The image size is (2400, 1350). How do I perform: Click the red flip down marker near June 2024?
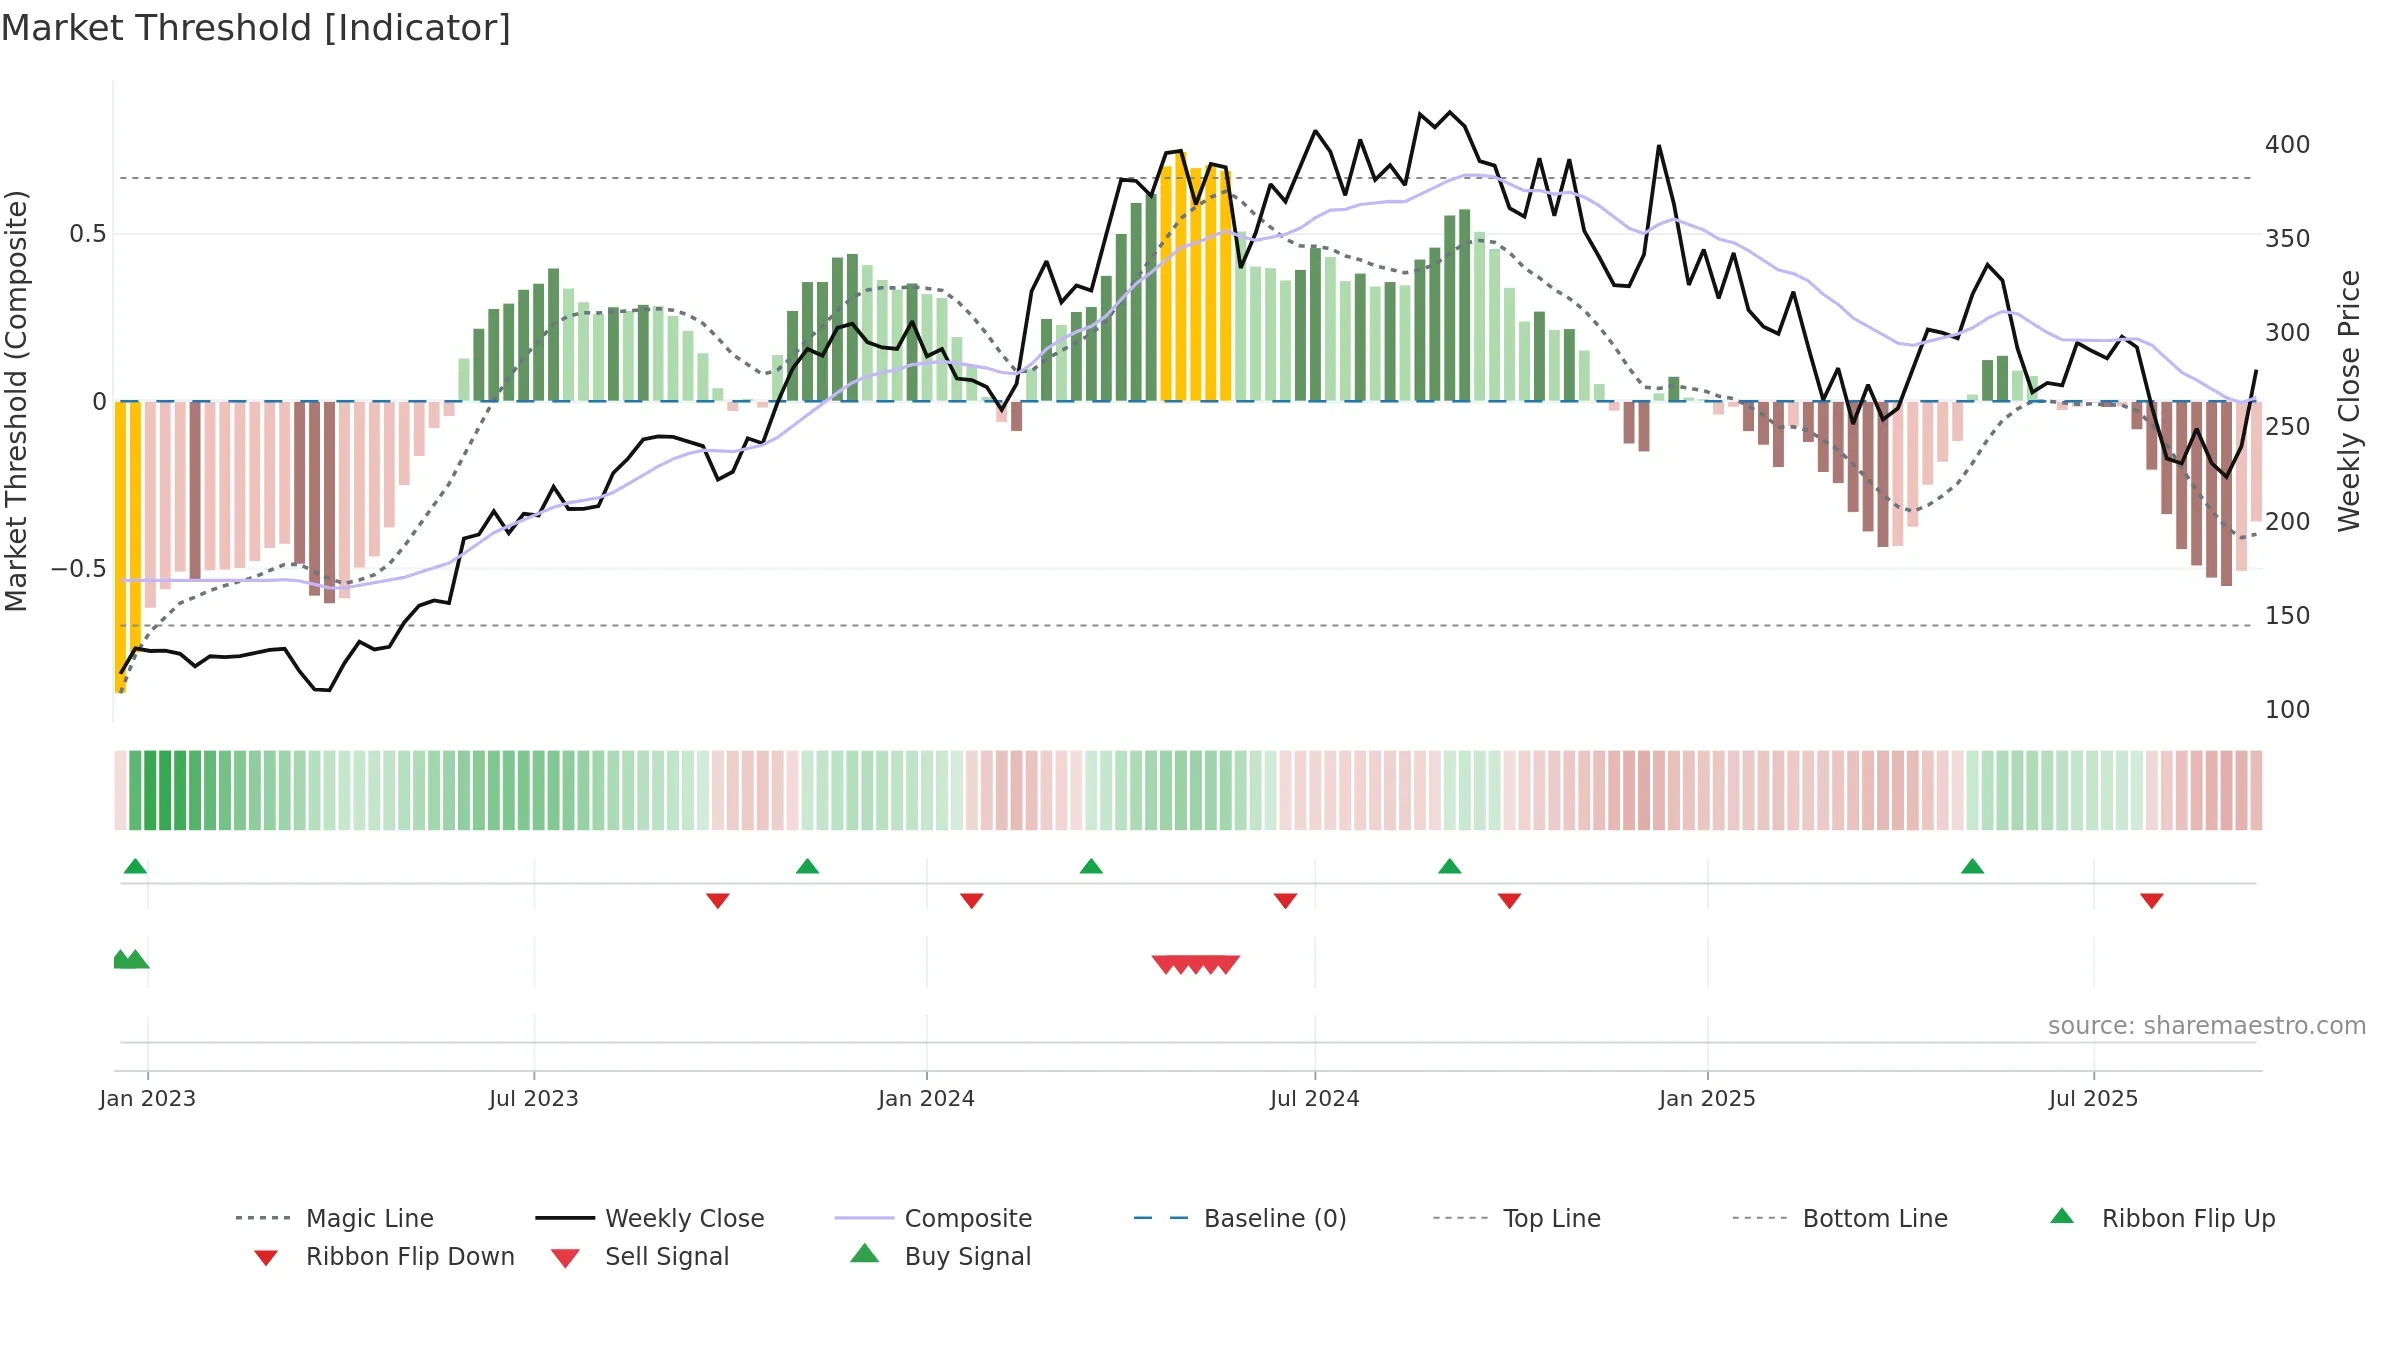coord(1286,901)
